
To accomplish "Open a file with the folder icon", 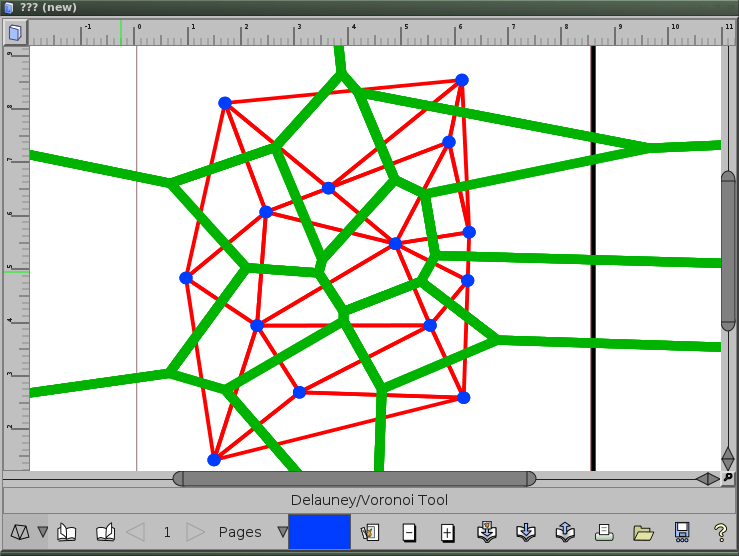I will click(642, 532).
